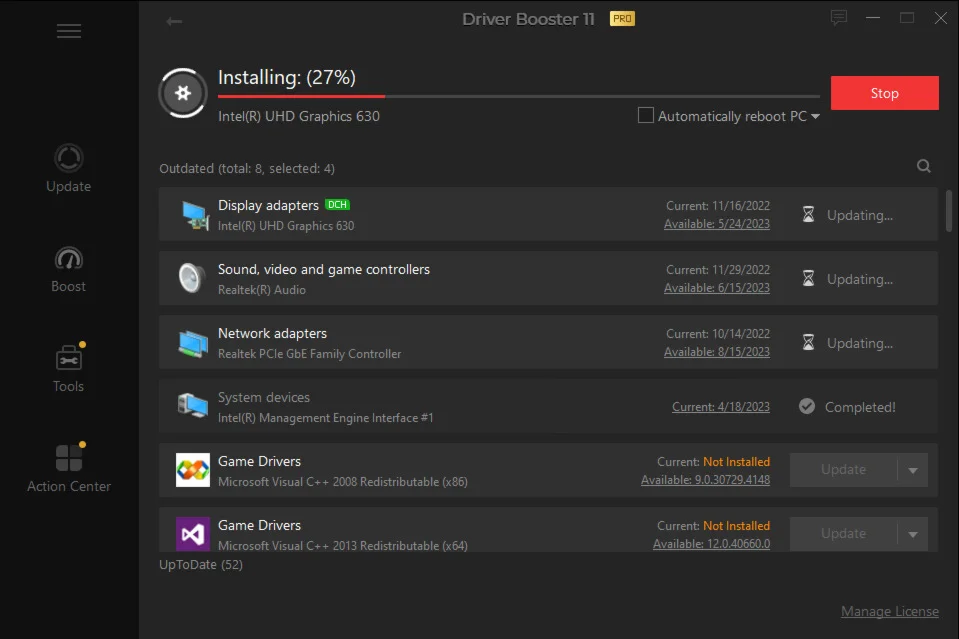Click the Realtek Audio speaker icon
959x639 pixels.
[x=192, y=278]
